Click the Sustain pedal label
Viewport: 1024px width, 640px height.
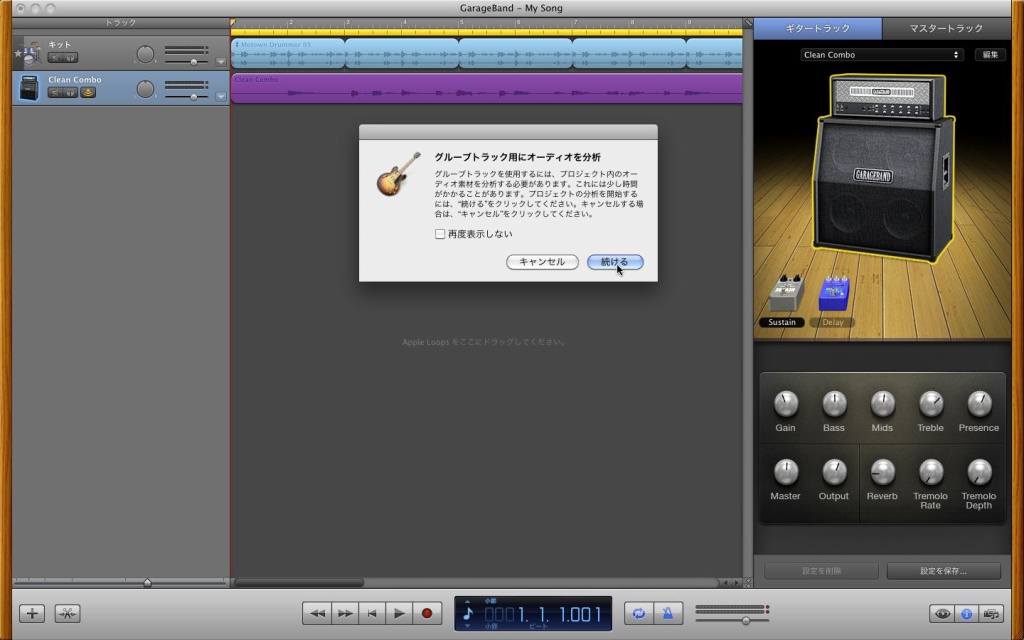coord(782,322)
